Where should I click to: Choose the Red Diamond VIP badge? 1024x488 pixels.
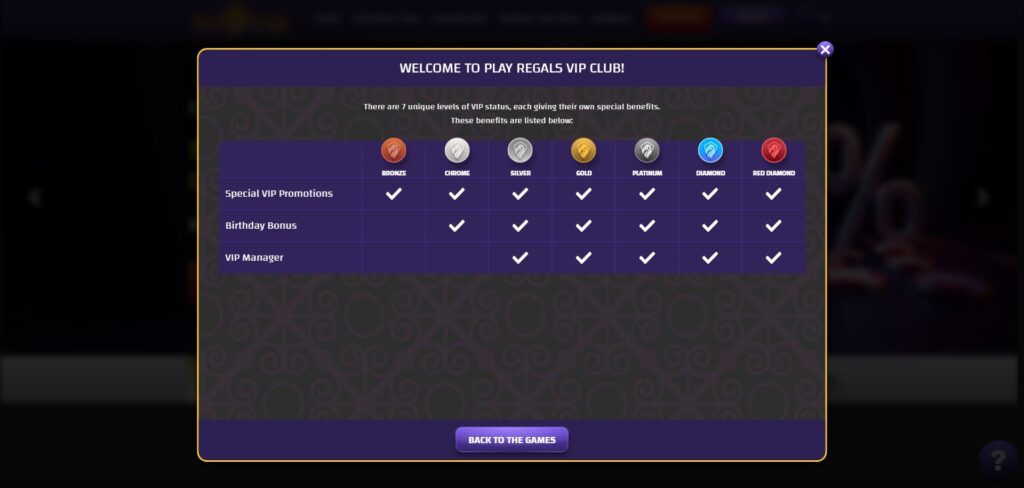(773, 151)
